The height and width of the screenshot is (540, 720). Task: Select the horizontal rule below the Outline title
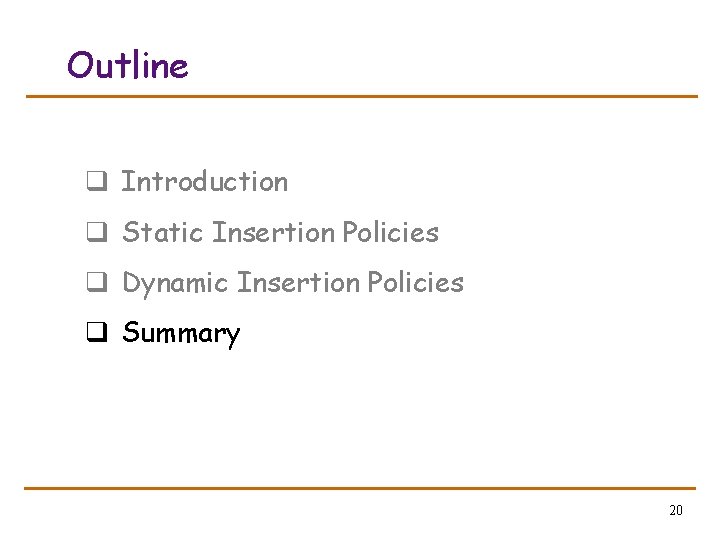[361, 97]
